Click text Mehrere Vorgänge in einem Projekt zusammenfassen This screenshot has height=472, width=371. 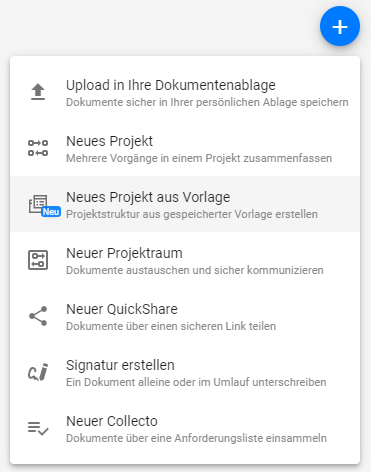click(199, 158)
